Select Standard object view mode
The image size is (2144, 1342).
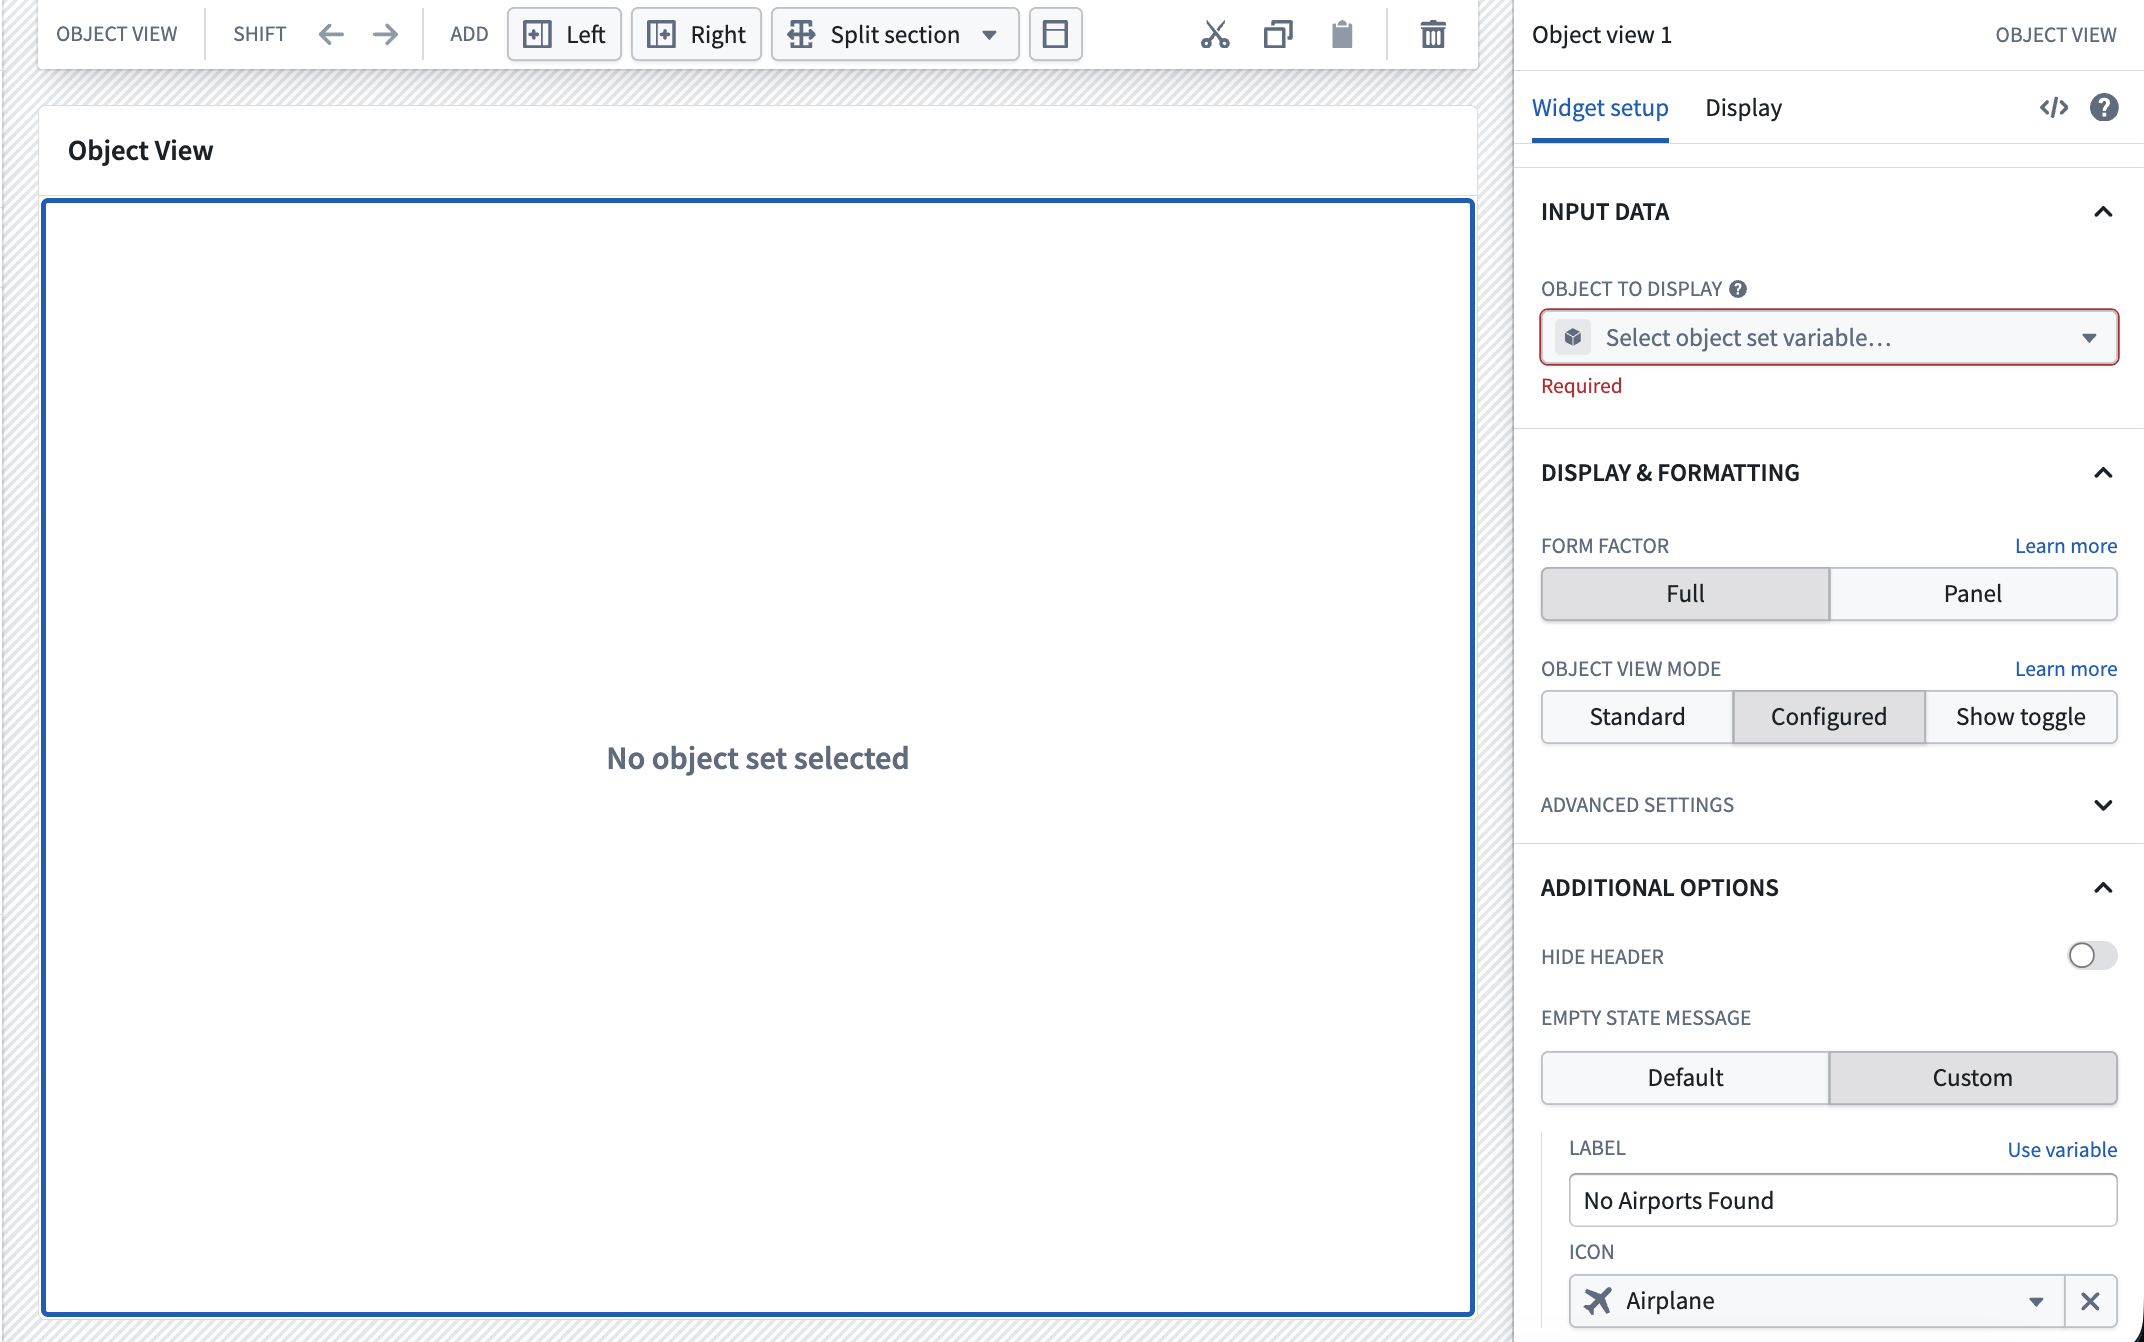(x=1637, y=717)
